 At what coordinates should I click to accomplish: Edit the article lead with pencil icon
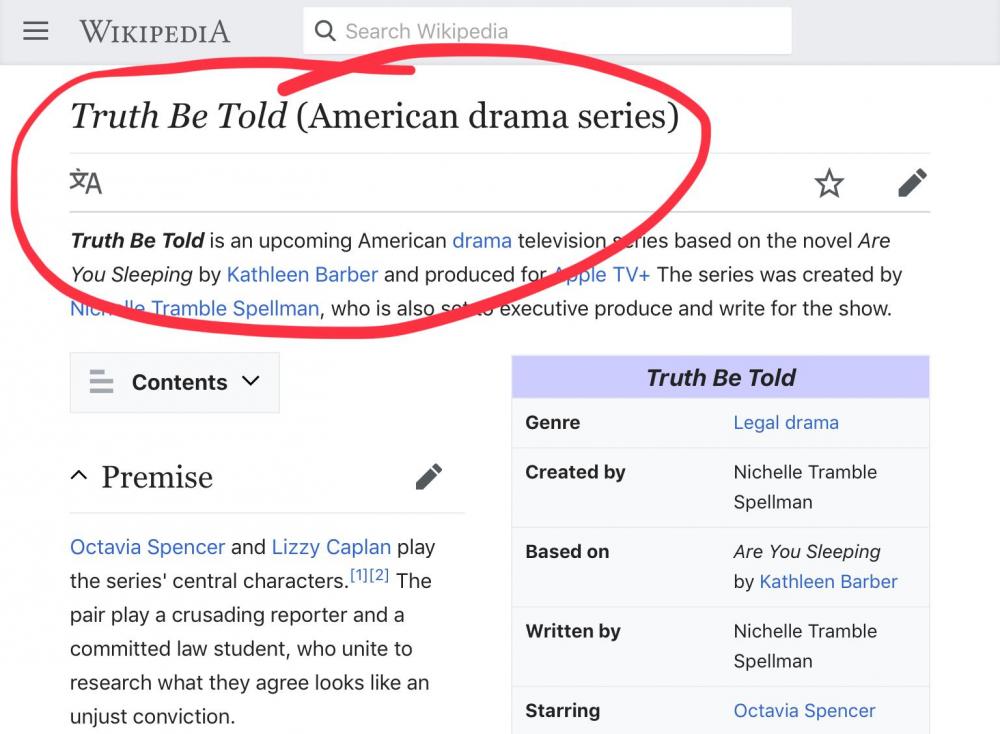912,183
